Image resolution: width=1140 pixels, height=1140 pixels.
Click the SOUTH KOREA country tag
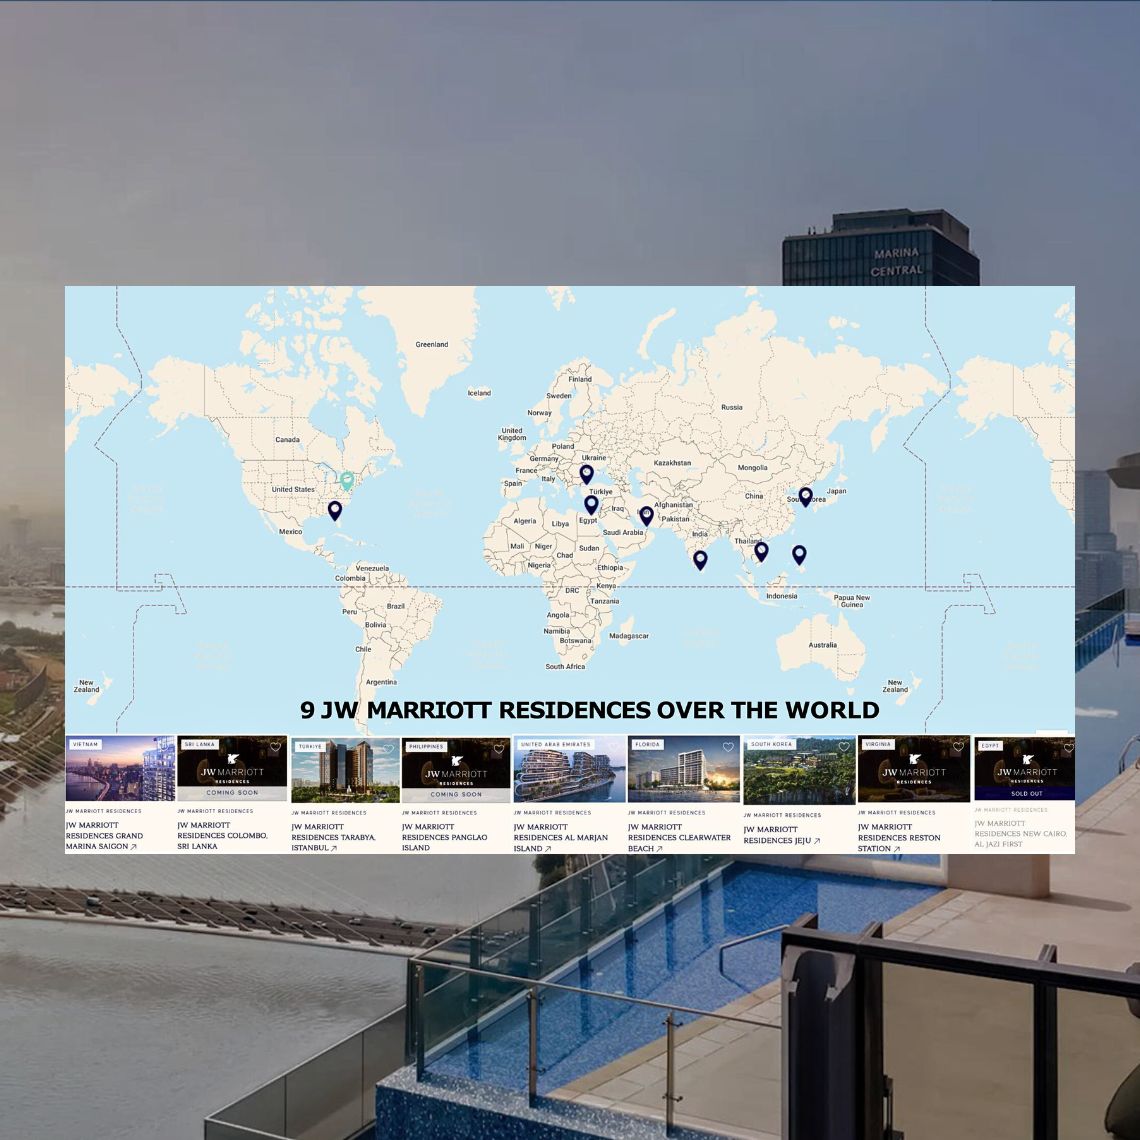[x=771, y=744]
